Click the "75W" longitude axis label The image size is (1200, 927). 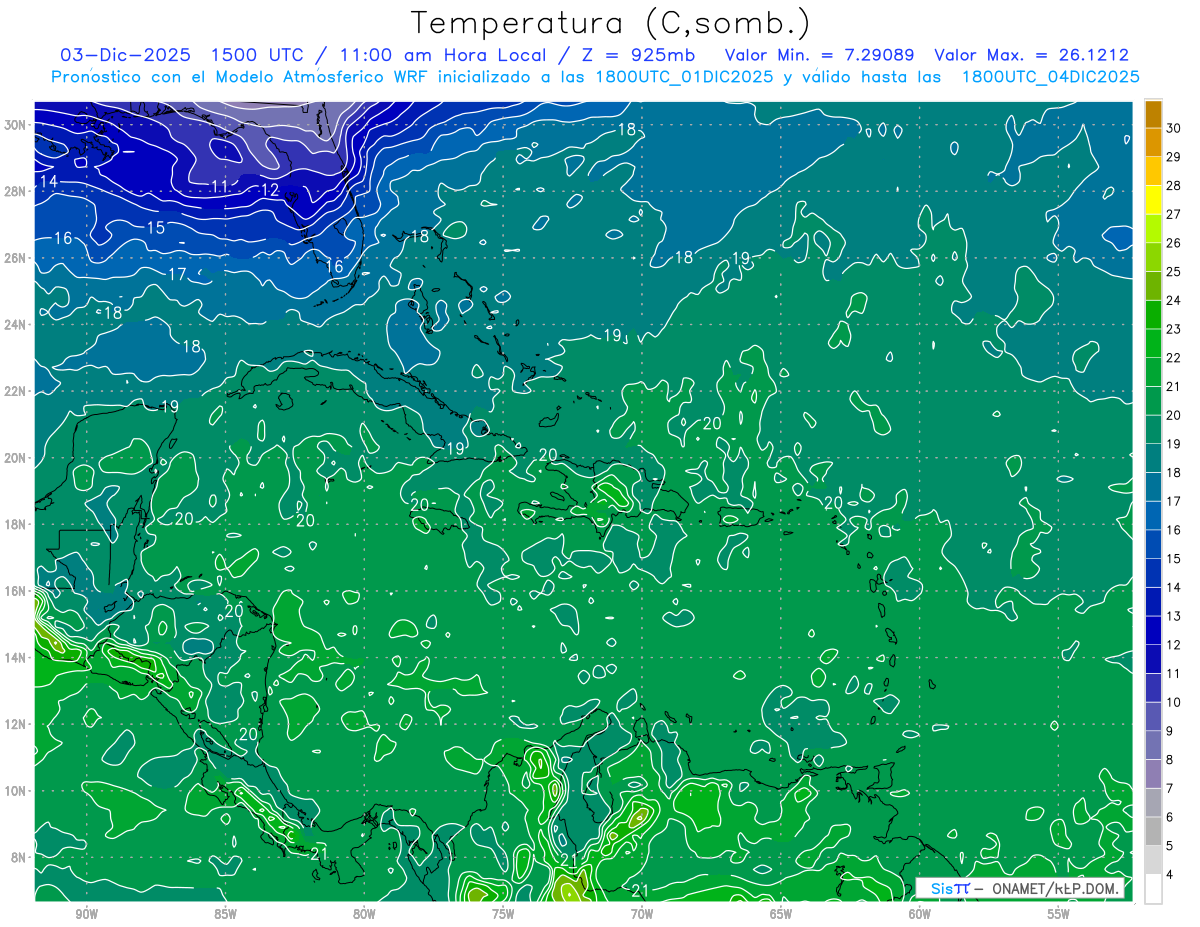tap(503, 915)
